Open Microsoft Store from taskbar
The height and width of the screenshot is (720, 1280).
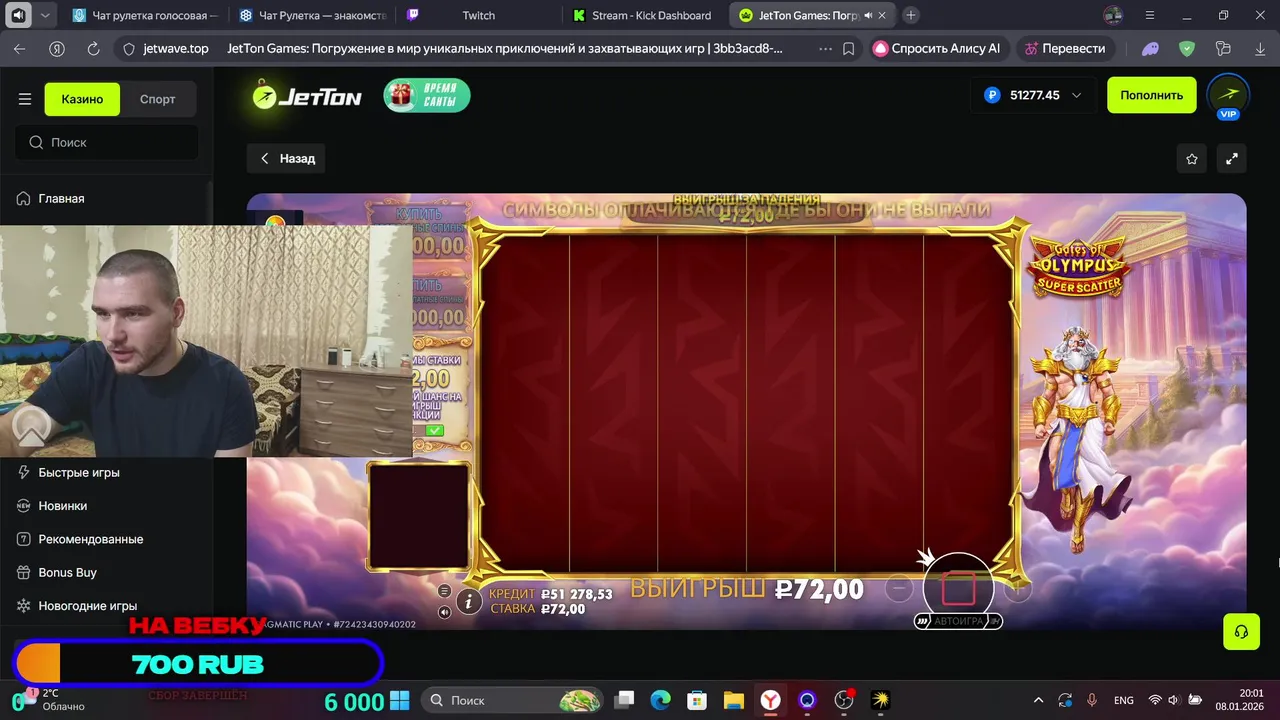697,700
